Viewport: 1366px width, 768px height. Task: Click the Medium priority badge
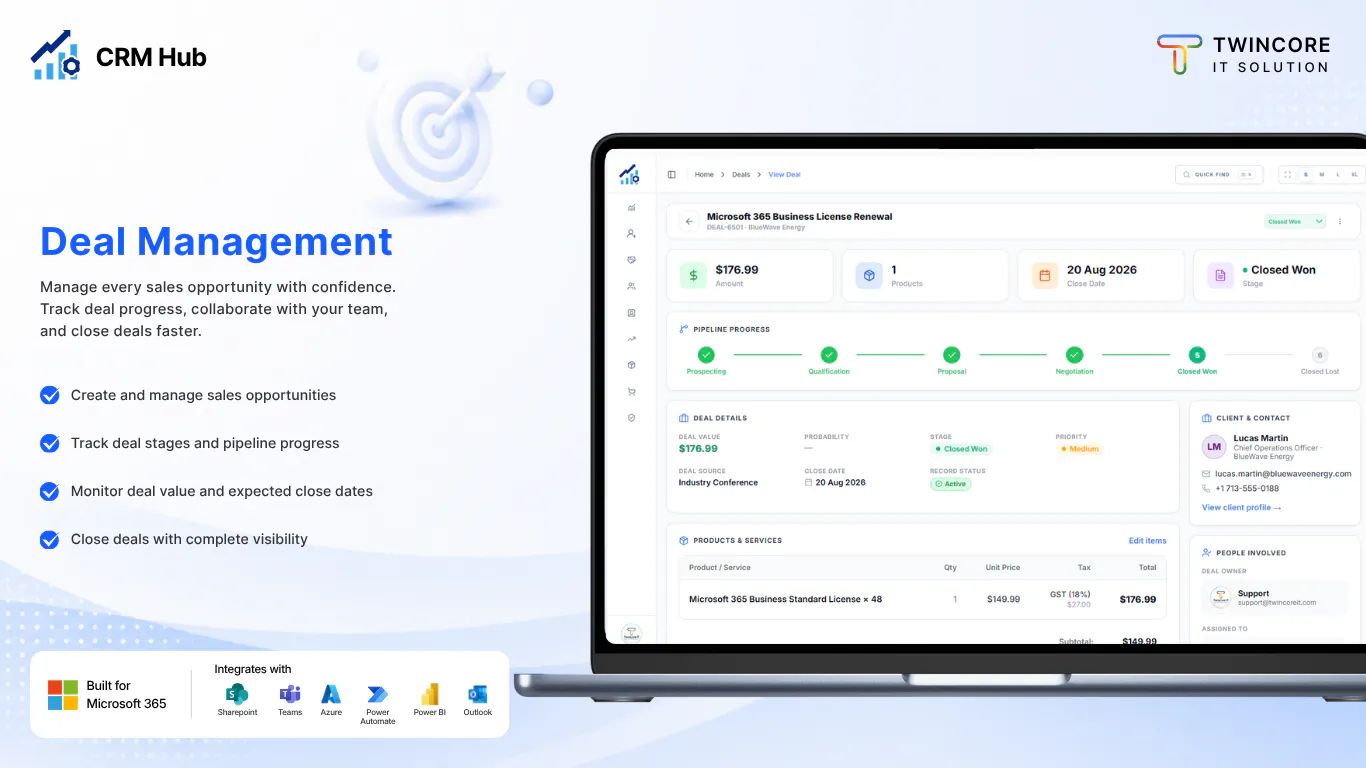click(1079, 449)
